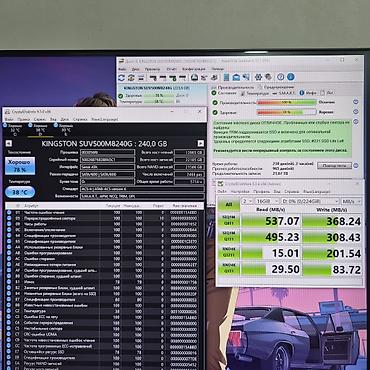Select the CRC-ошибки UDMA attribute row
The image size is (370, 370).
click(x=104, y=334)
